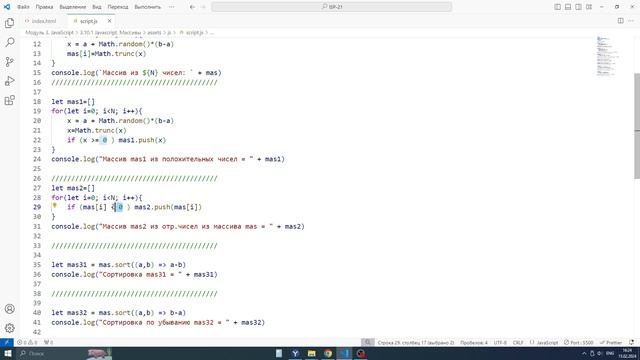Click the volume icon in system tray
The image size is (640, 360).
point(599,353)
